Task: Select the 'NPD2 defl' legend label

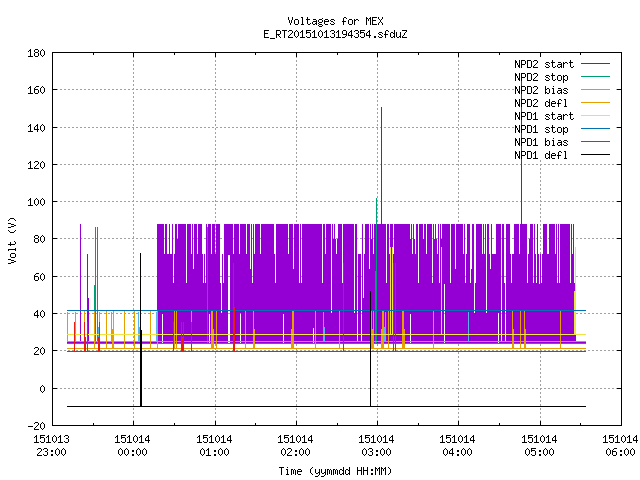Action: pyautogui.click(x=541, y=103)
